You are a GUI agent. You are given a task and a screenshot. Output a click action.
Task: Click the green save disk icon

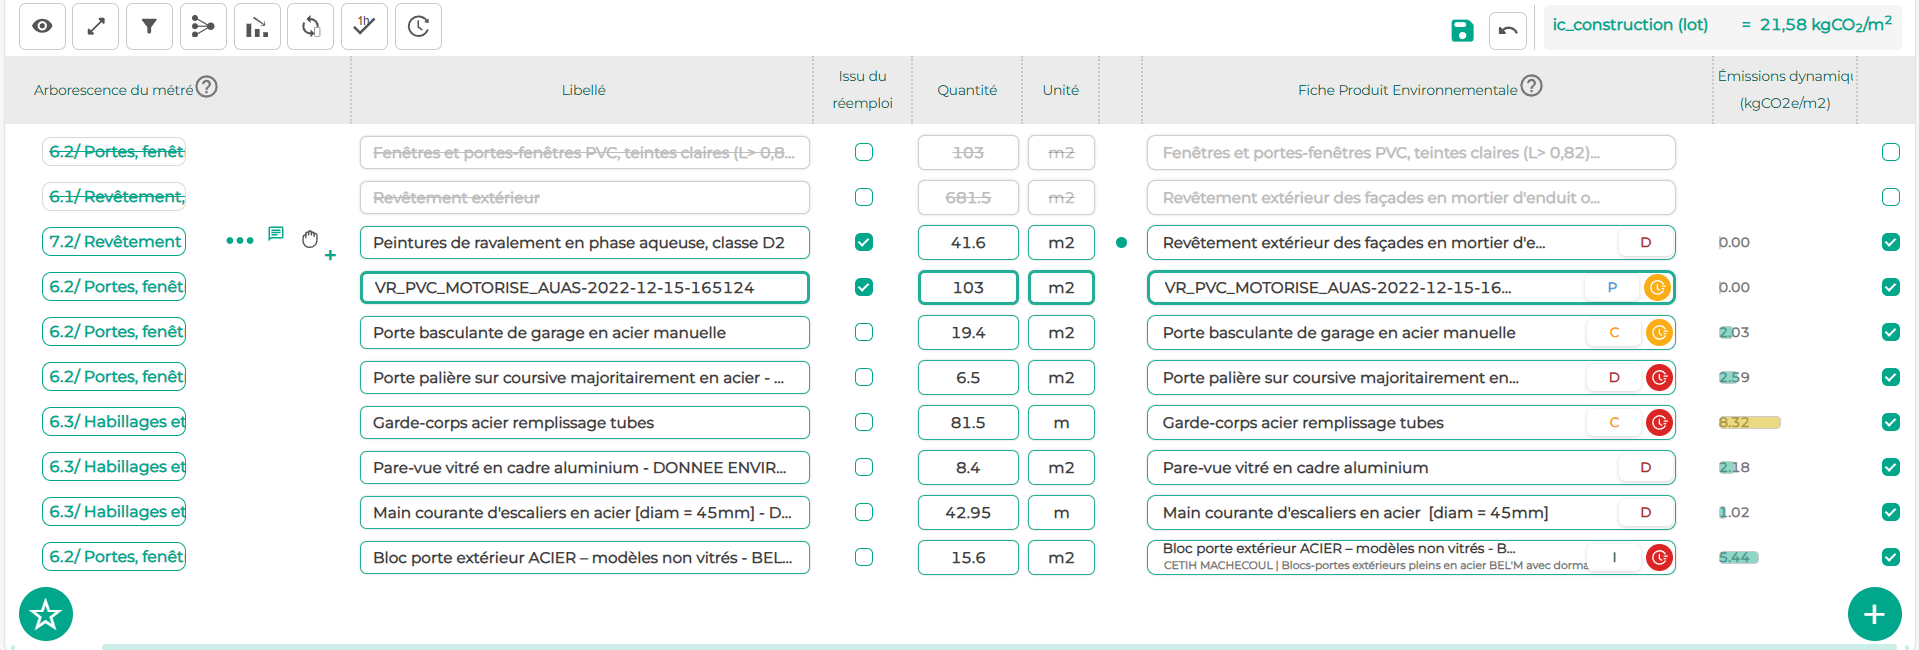point(1462,30)
